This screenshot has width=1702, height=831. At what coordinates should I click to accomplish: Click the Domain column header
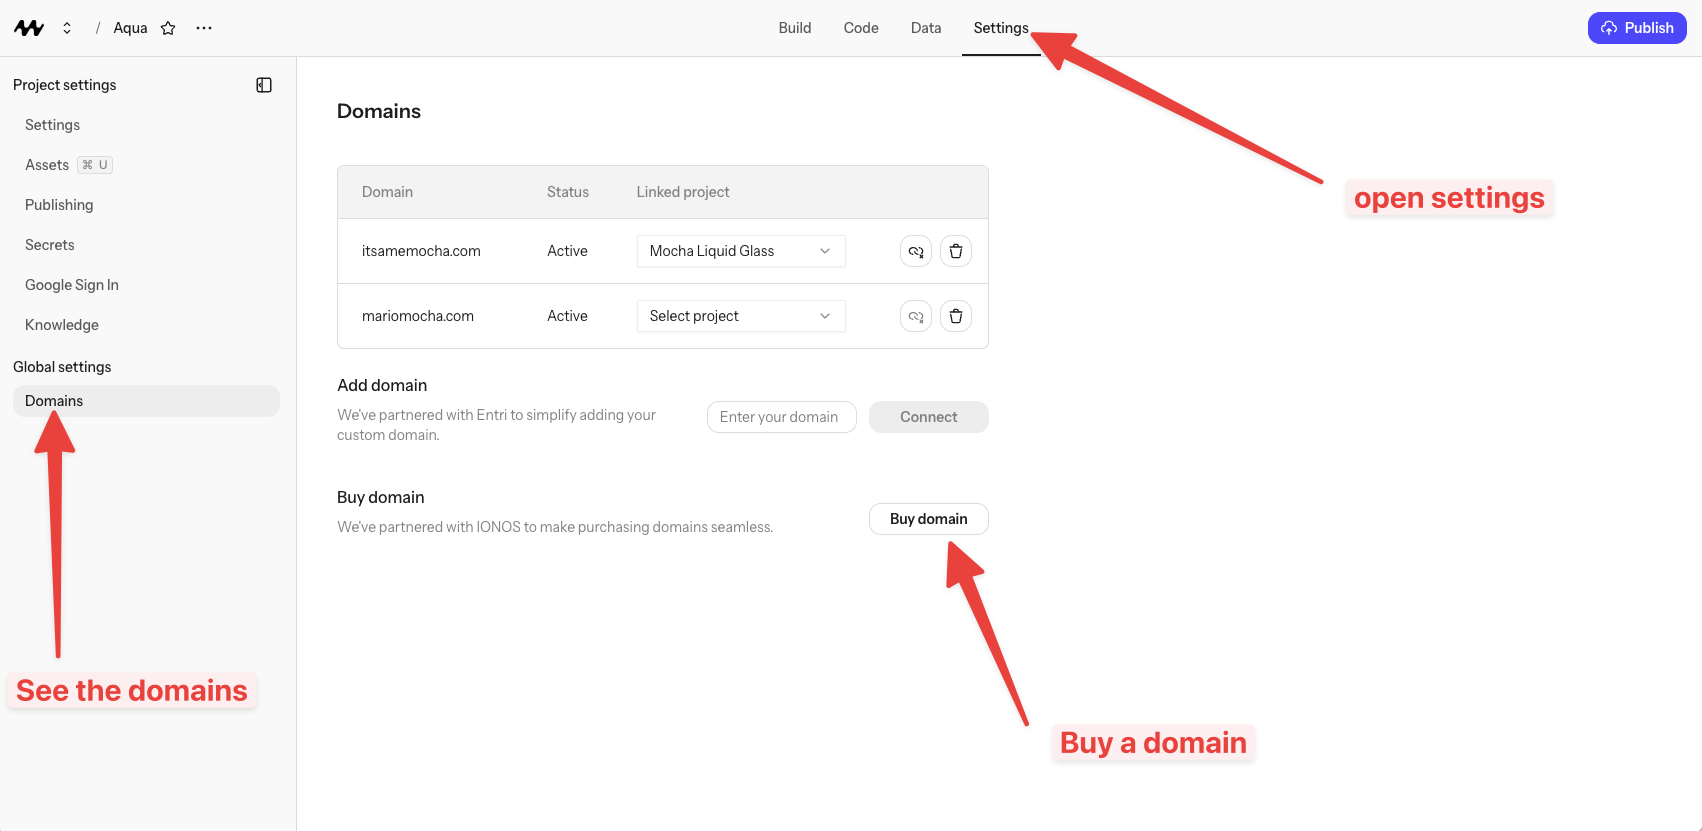(x=387, y=192)
